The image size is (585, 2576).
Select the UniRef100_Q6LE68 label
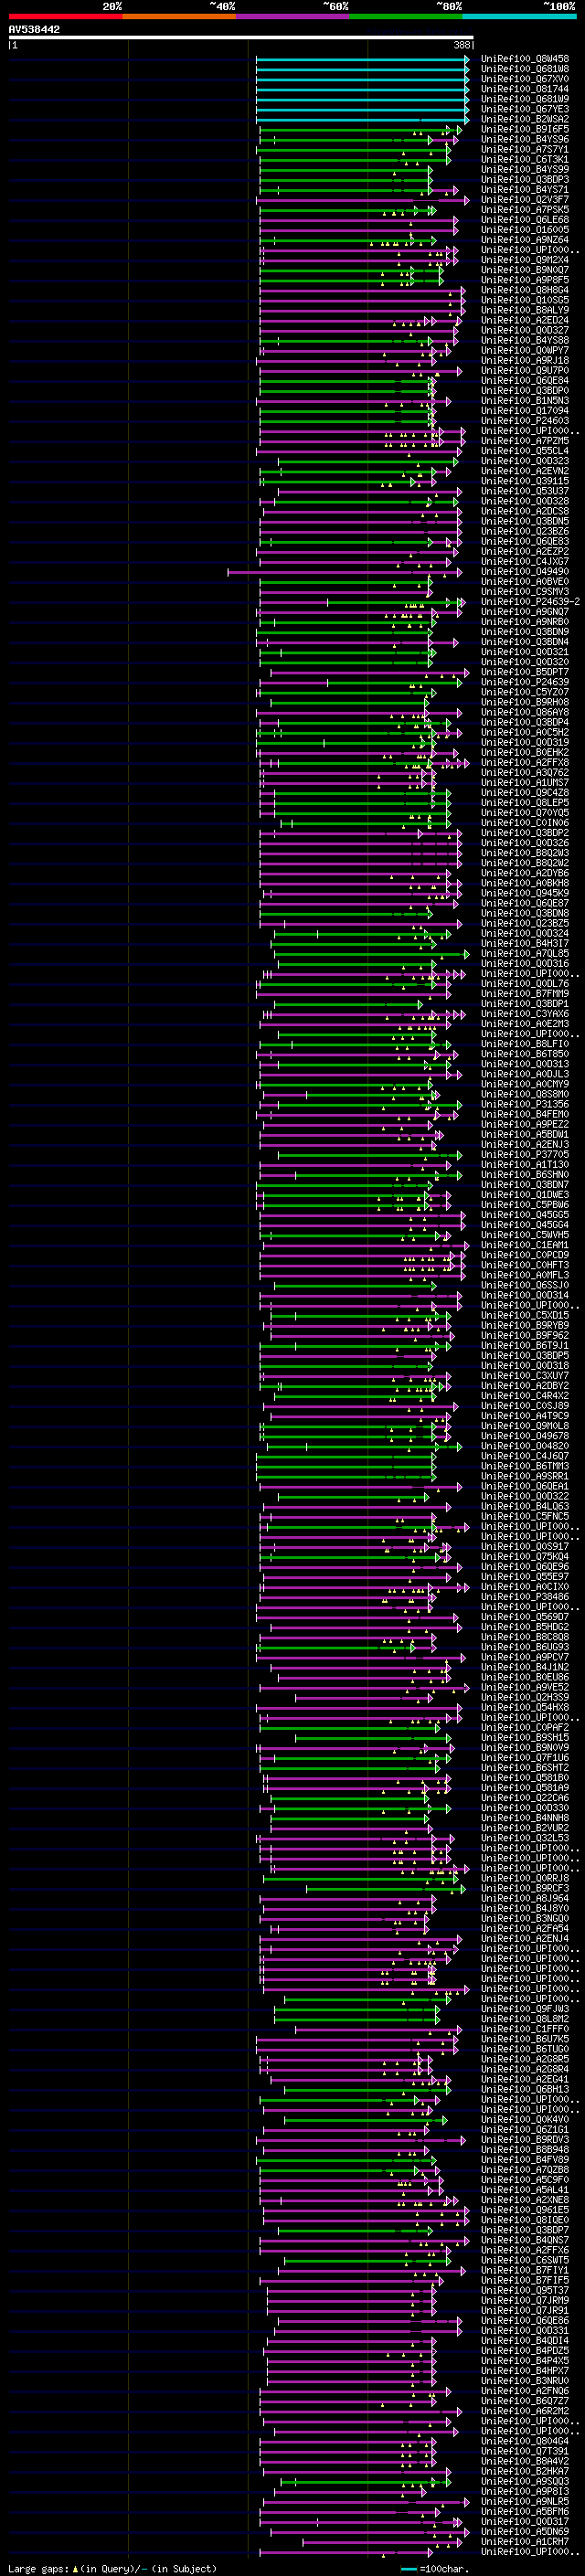click(x=525, y=220)
